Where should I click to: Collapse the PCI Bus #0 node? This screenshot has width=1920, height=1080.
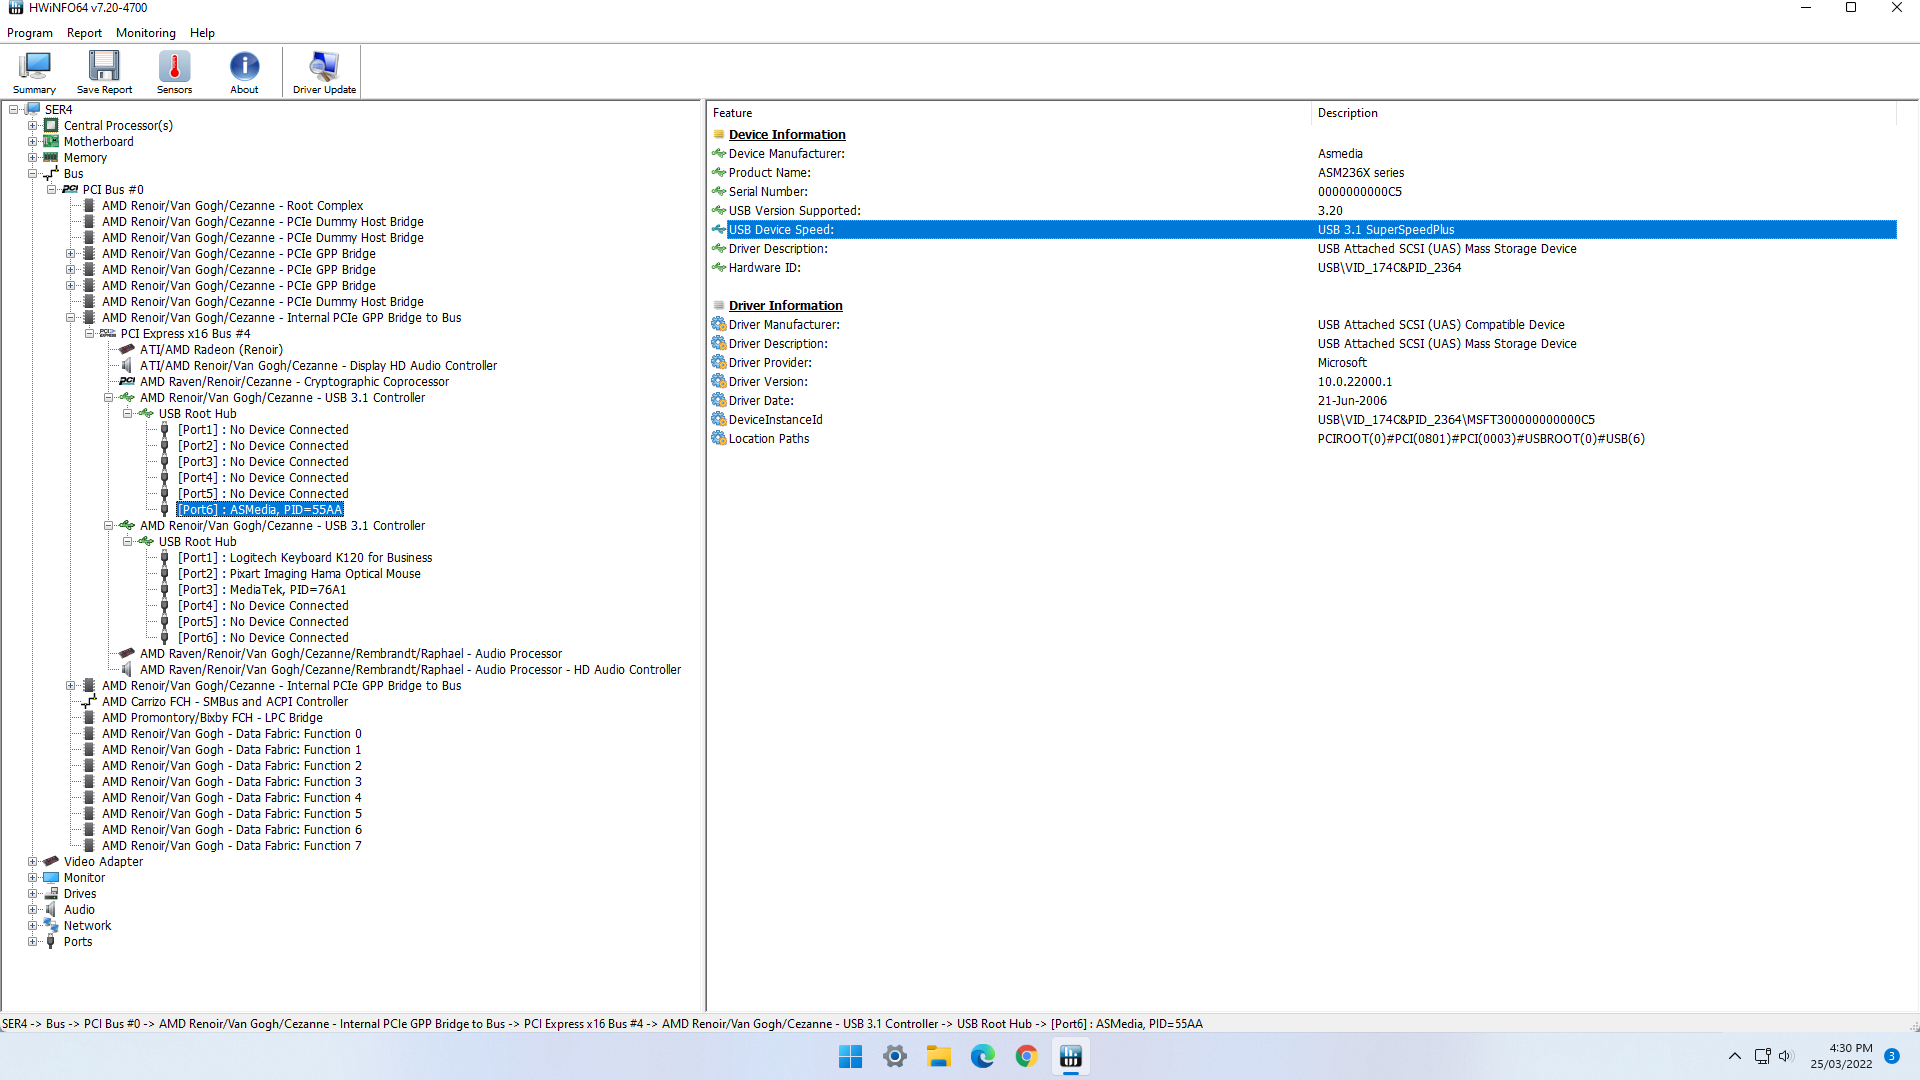(x=51, y=189)
